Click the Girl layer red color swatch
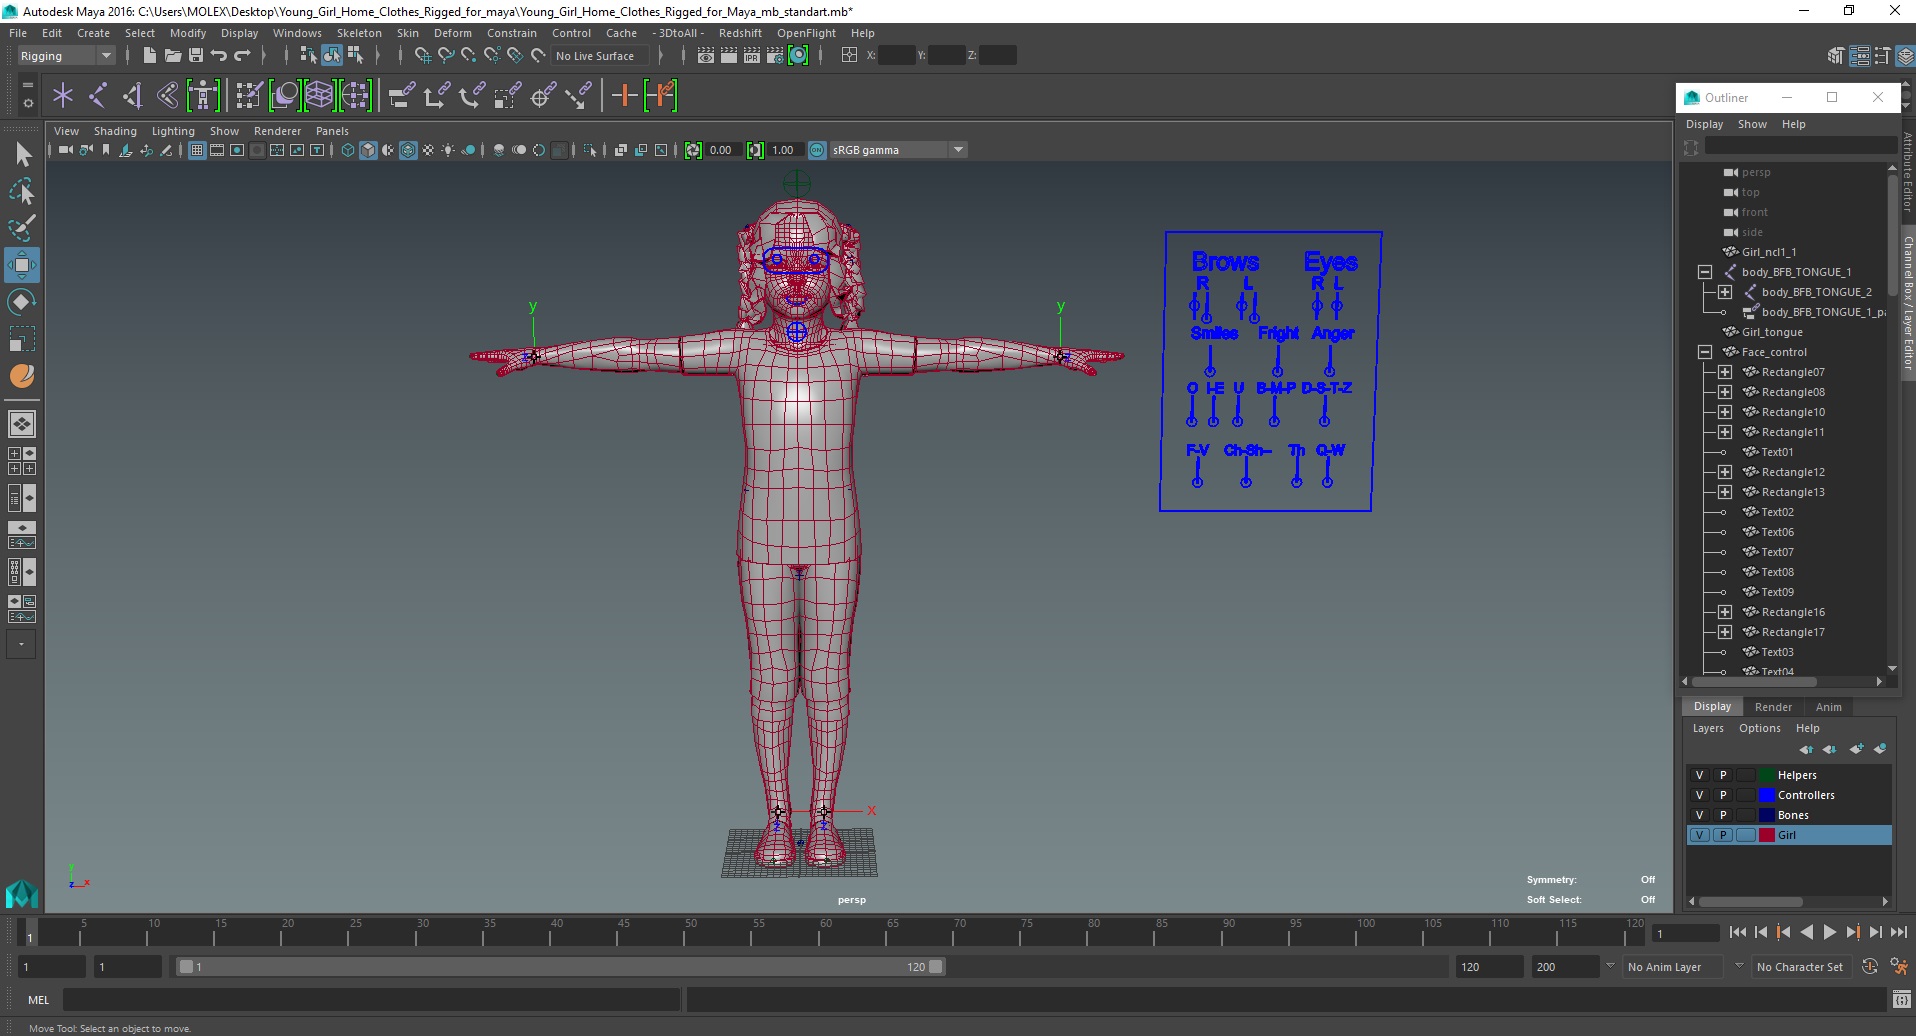This screenshot has height=1036, width=1916. tap(1767, 835)
